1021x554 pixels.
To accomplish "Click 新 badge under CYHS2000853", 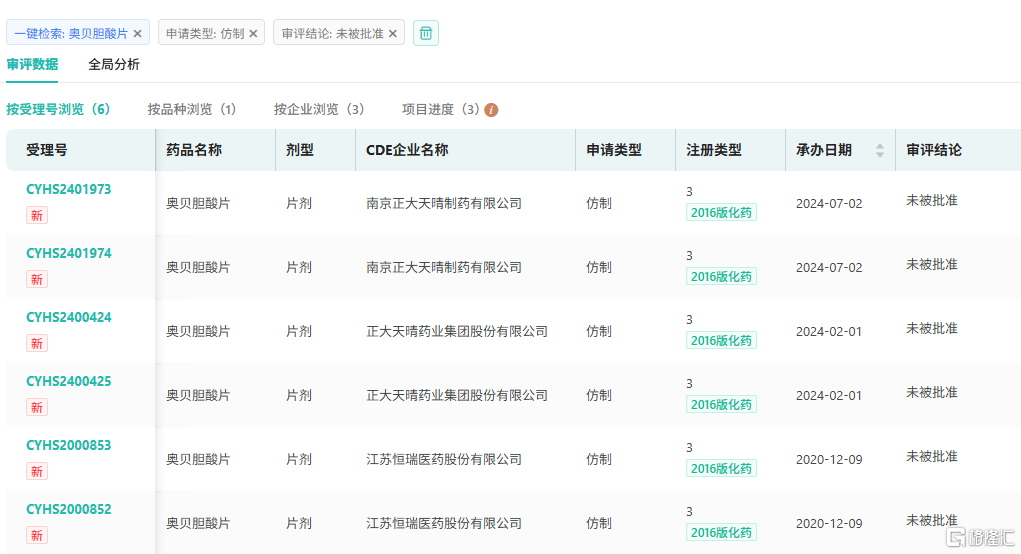I will pyautogui.click(x=36, y=471).
